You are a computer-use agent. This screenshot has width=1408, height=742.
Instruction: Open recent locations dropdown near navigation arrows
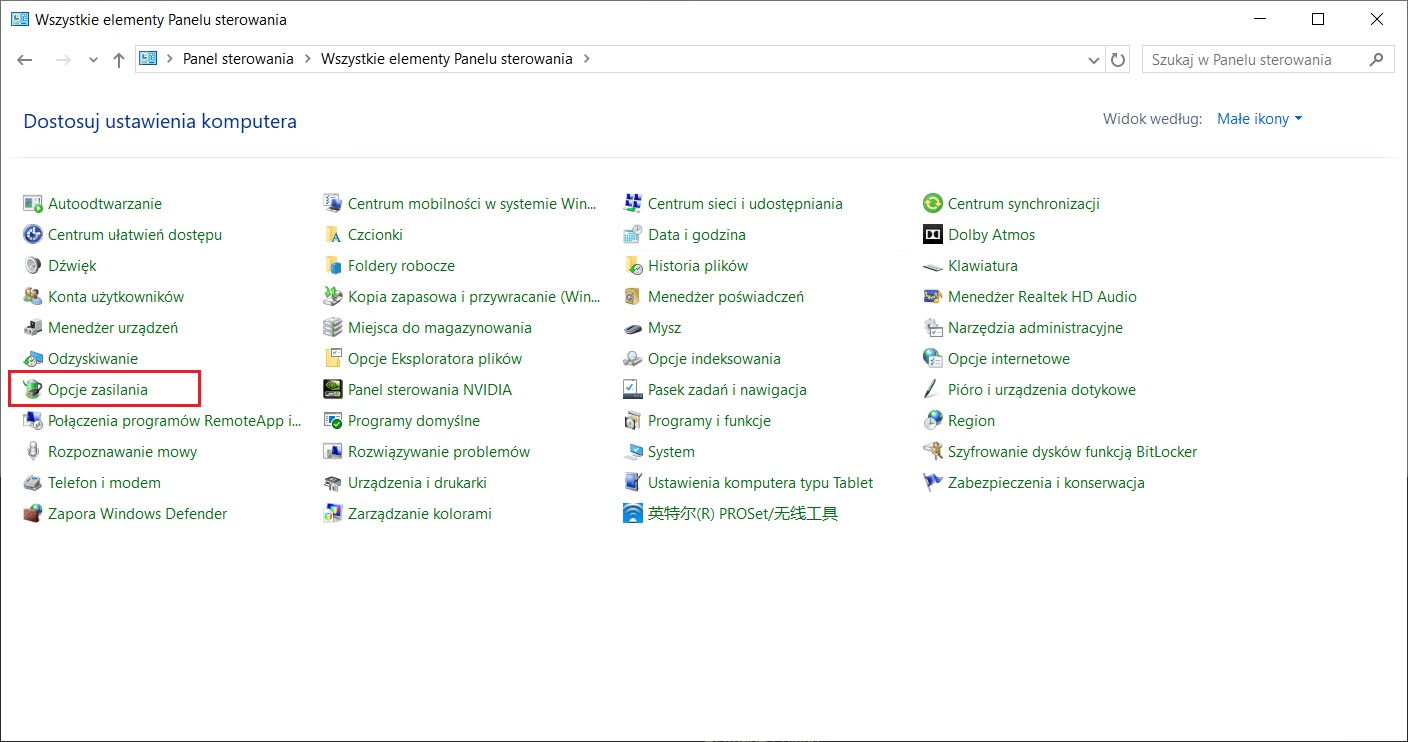[x=93, y=60]
